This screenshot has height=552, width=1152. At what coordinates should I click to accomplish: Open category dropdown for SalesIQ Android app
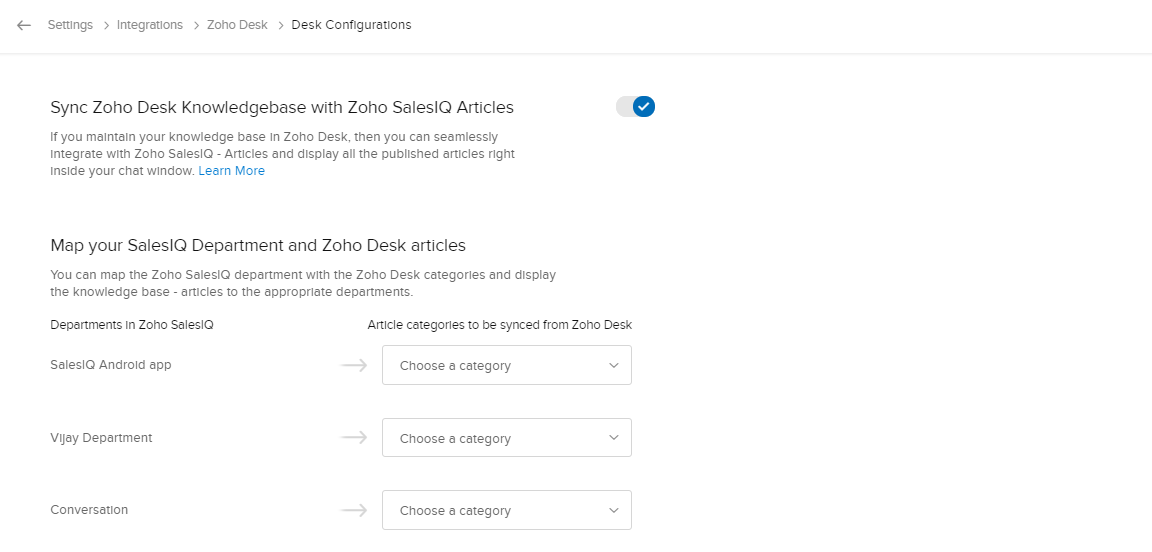tap(506, 365)
